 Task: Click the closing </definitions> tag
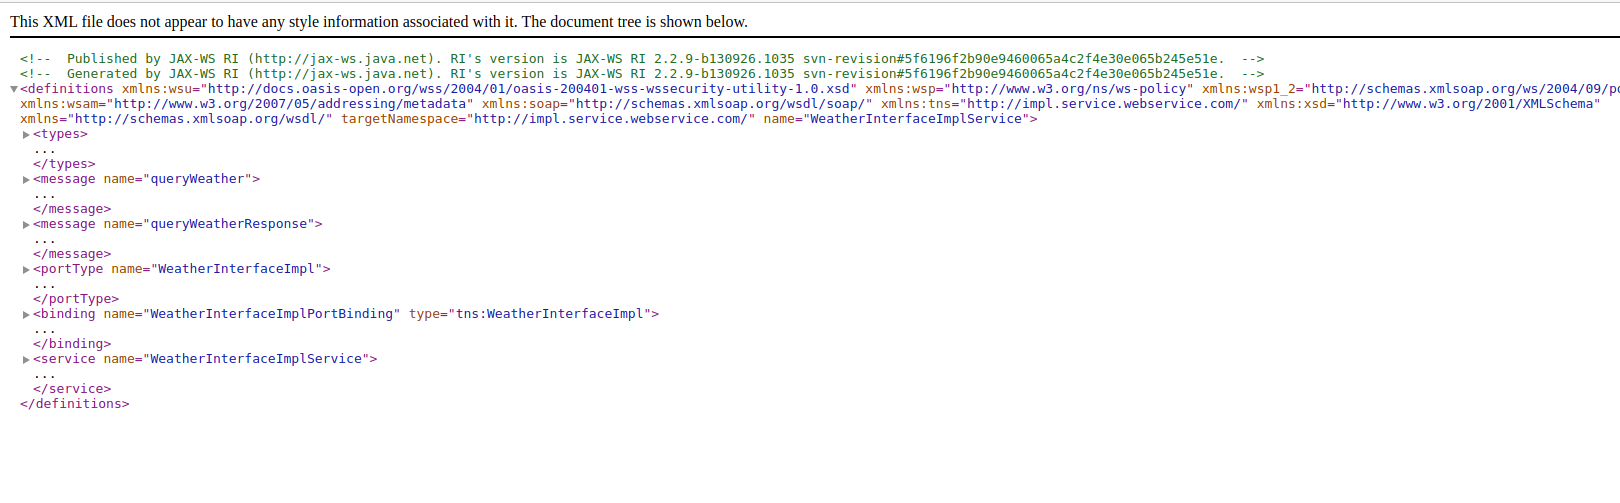[x=75, y=404]
